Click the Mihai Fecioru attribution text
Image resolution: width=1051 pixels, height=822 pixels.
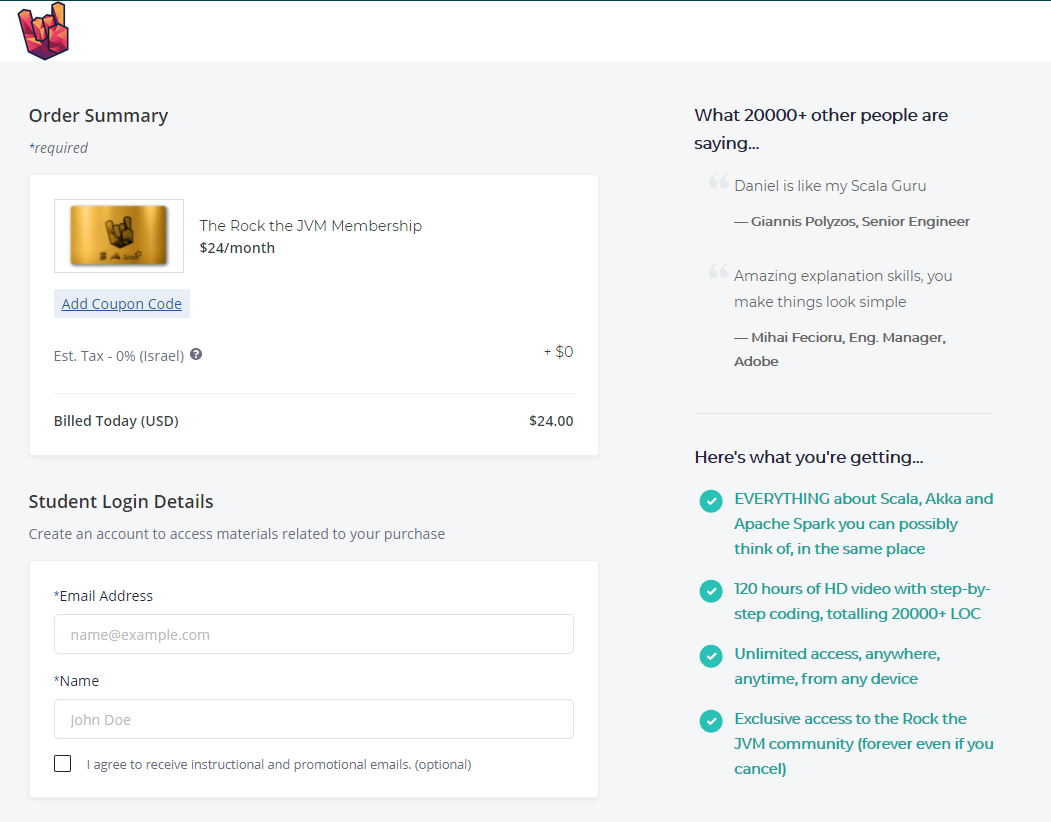coord(840,349)
